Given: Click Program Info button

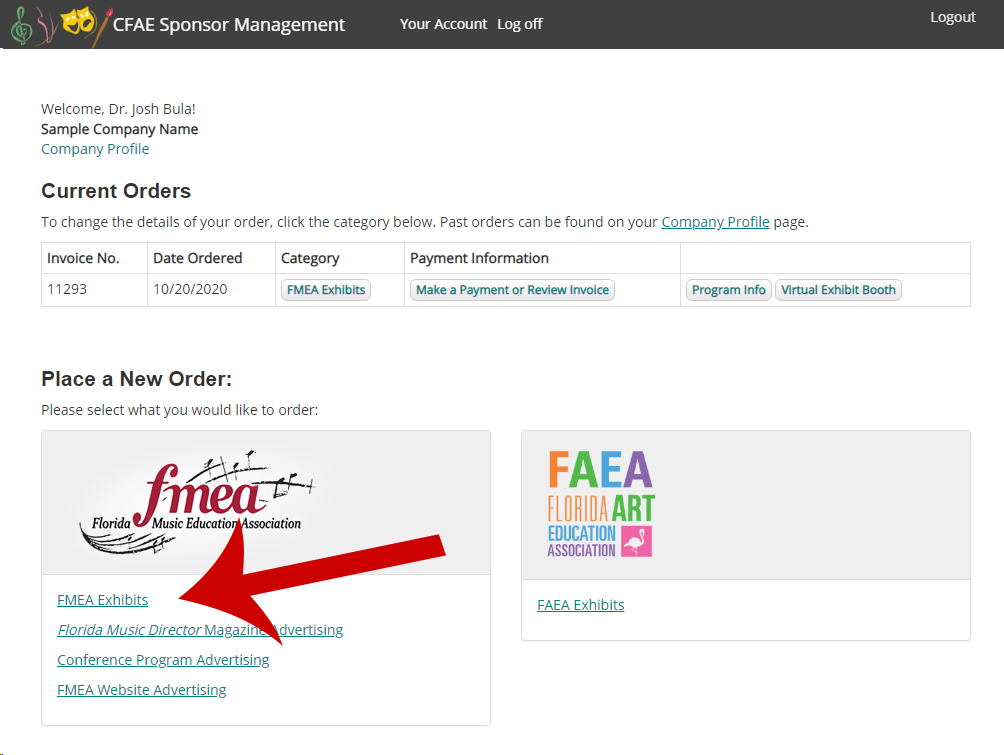Looking at the screenshot, I should point(728,290).
